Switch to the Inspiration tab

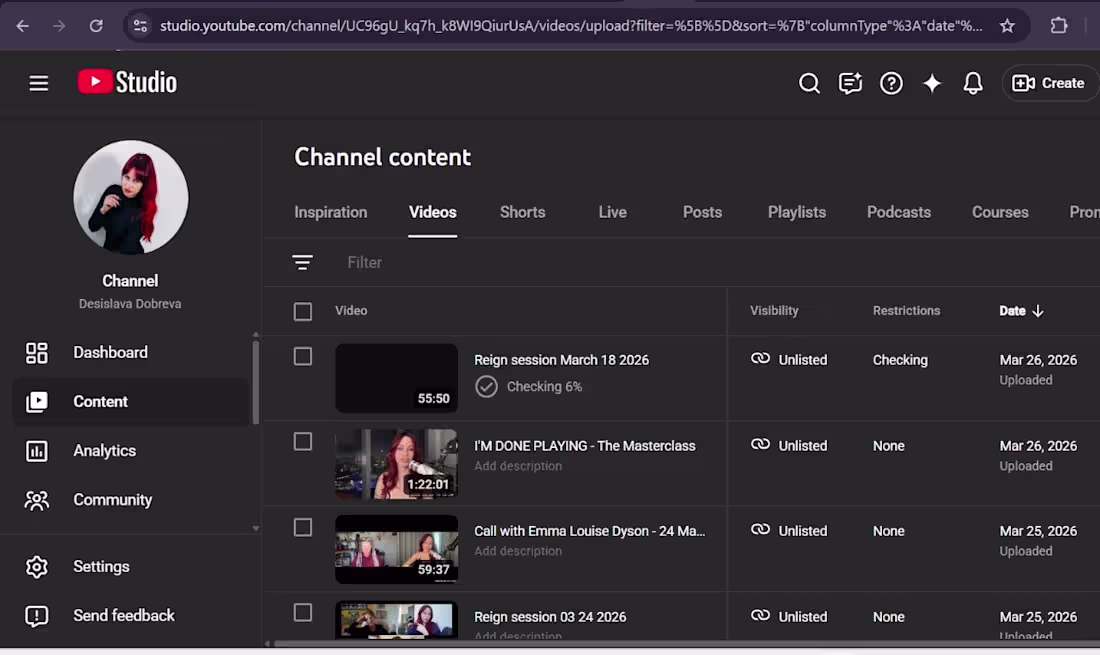click(330, 212)
